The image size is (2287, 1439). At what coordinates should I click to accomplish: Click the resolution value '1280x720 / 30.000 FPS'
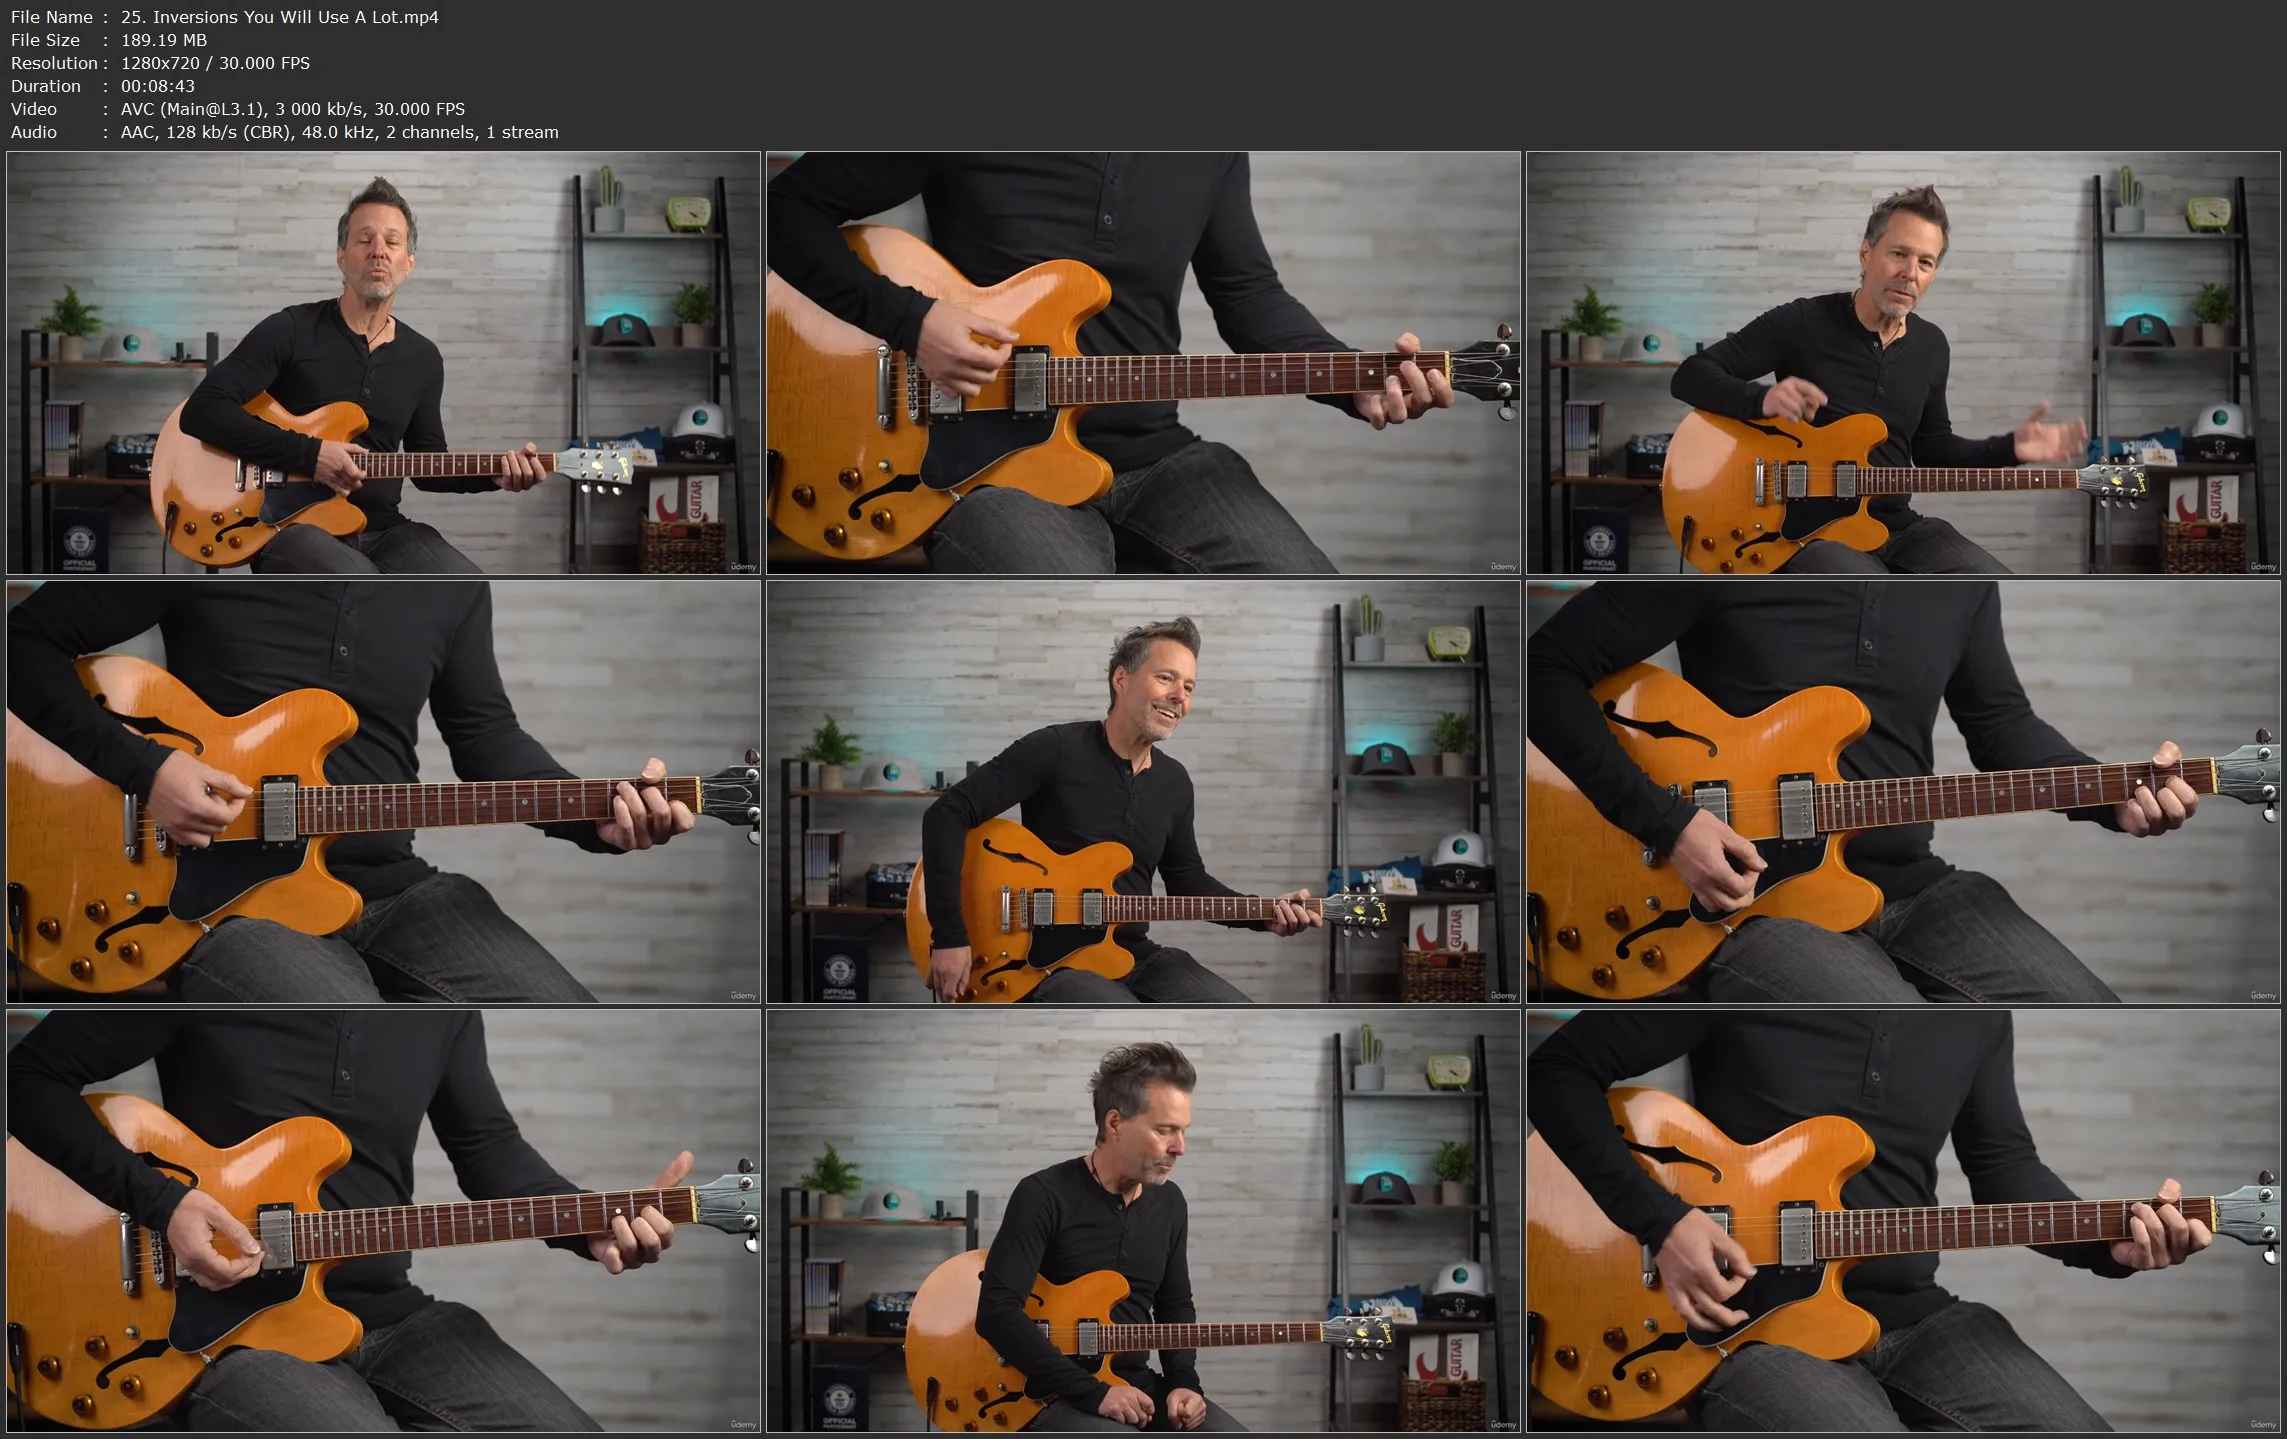pos(215,63)
